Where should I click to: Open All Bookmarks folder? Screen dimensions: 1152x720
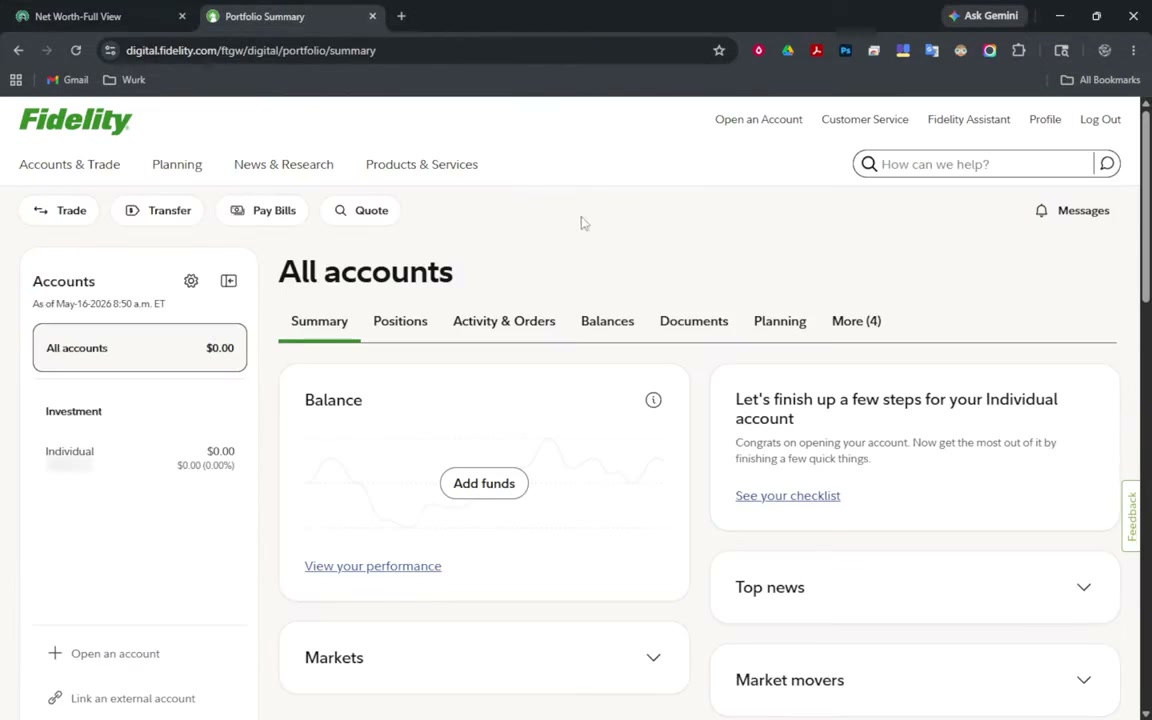(1100, 79)
